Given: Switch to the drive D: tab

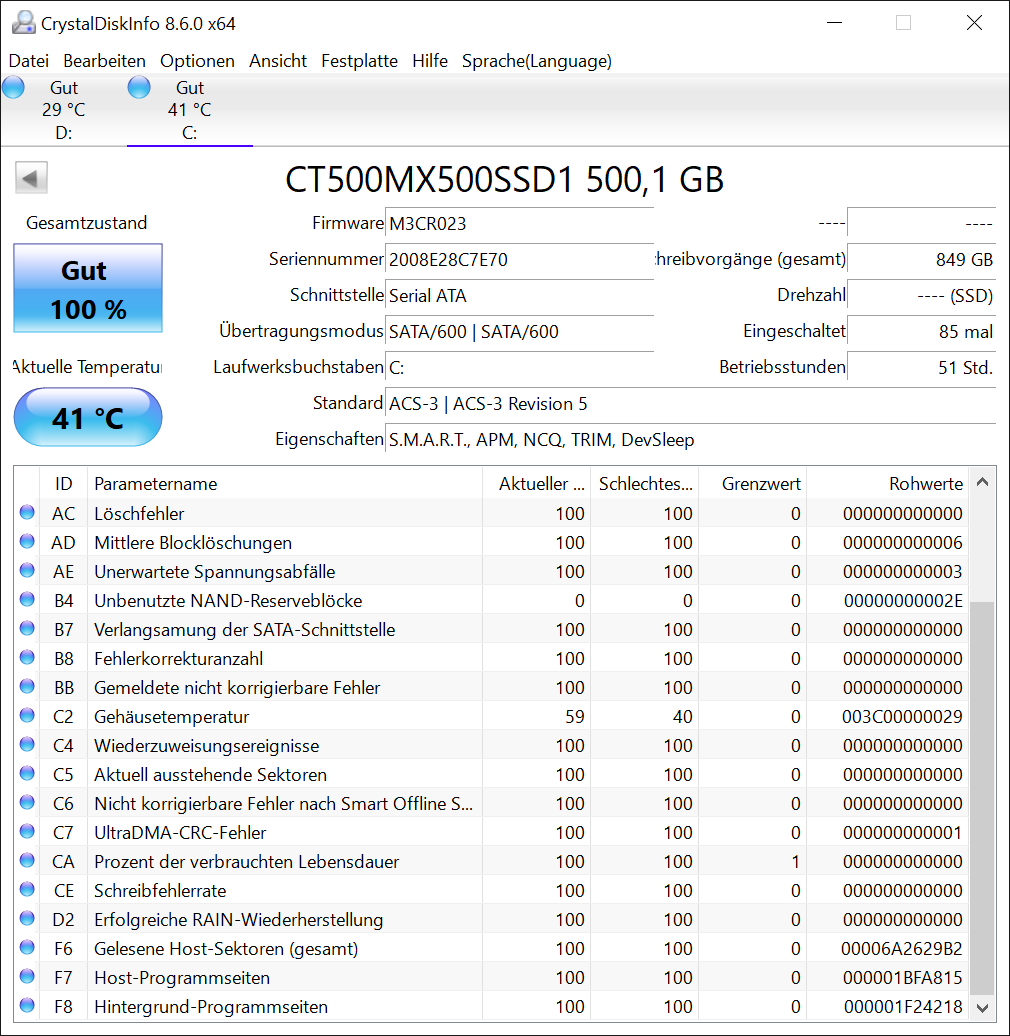Looking at the screenshot, I should click(x=63, y=110).
